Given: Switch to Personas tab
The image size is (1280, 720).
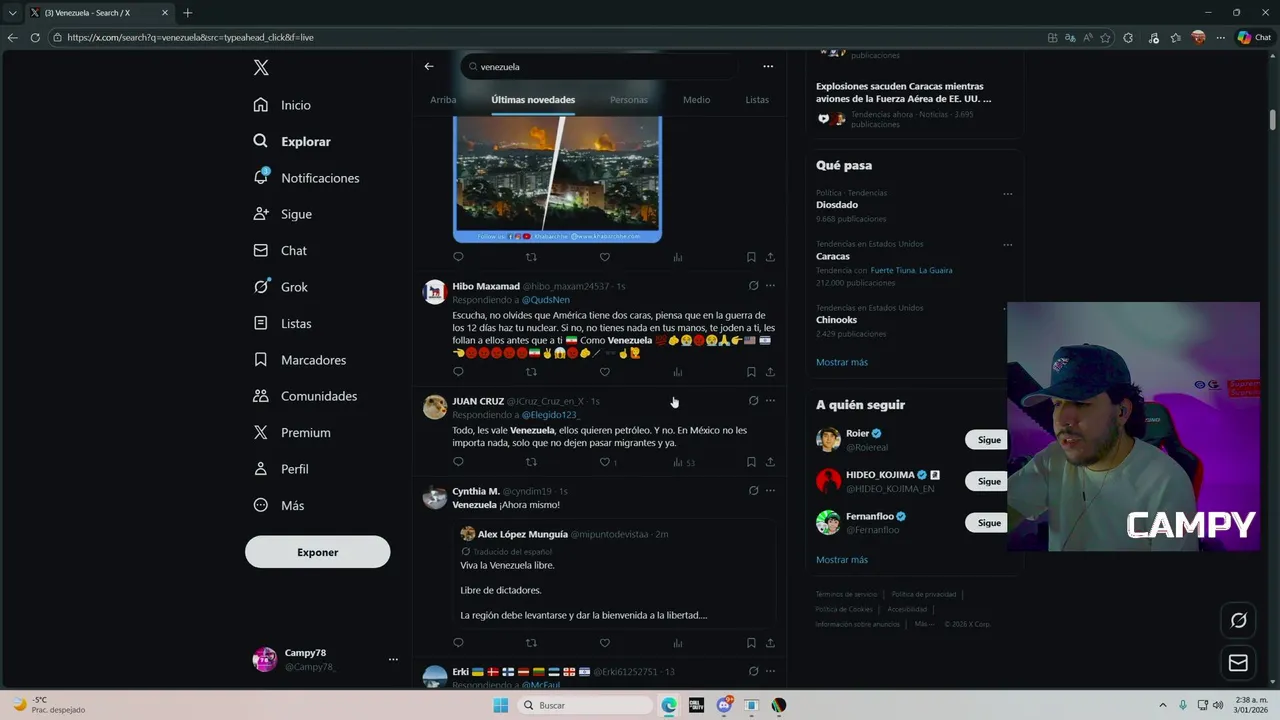Looking at the screenshot, I should click(629, 100).
